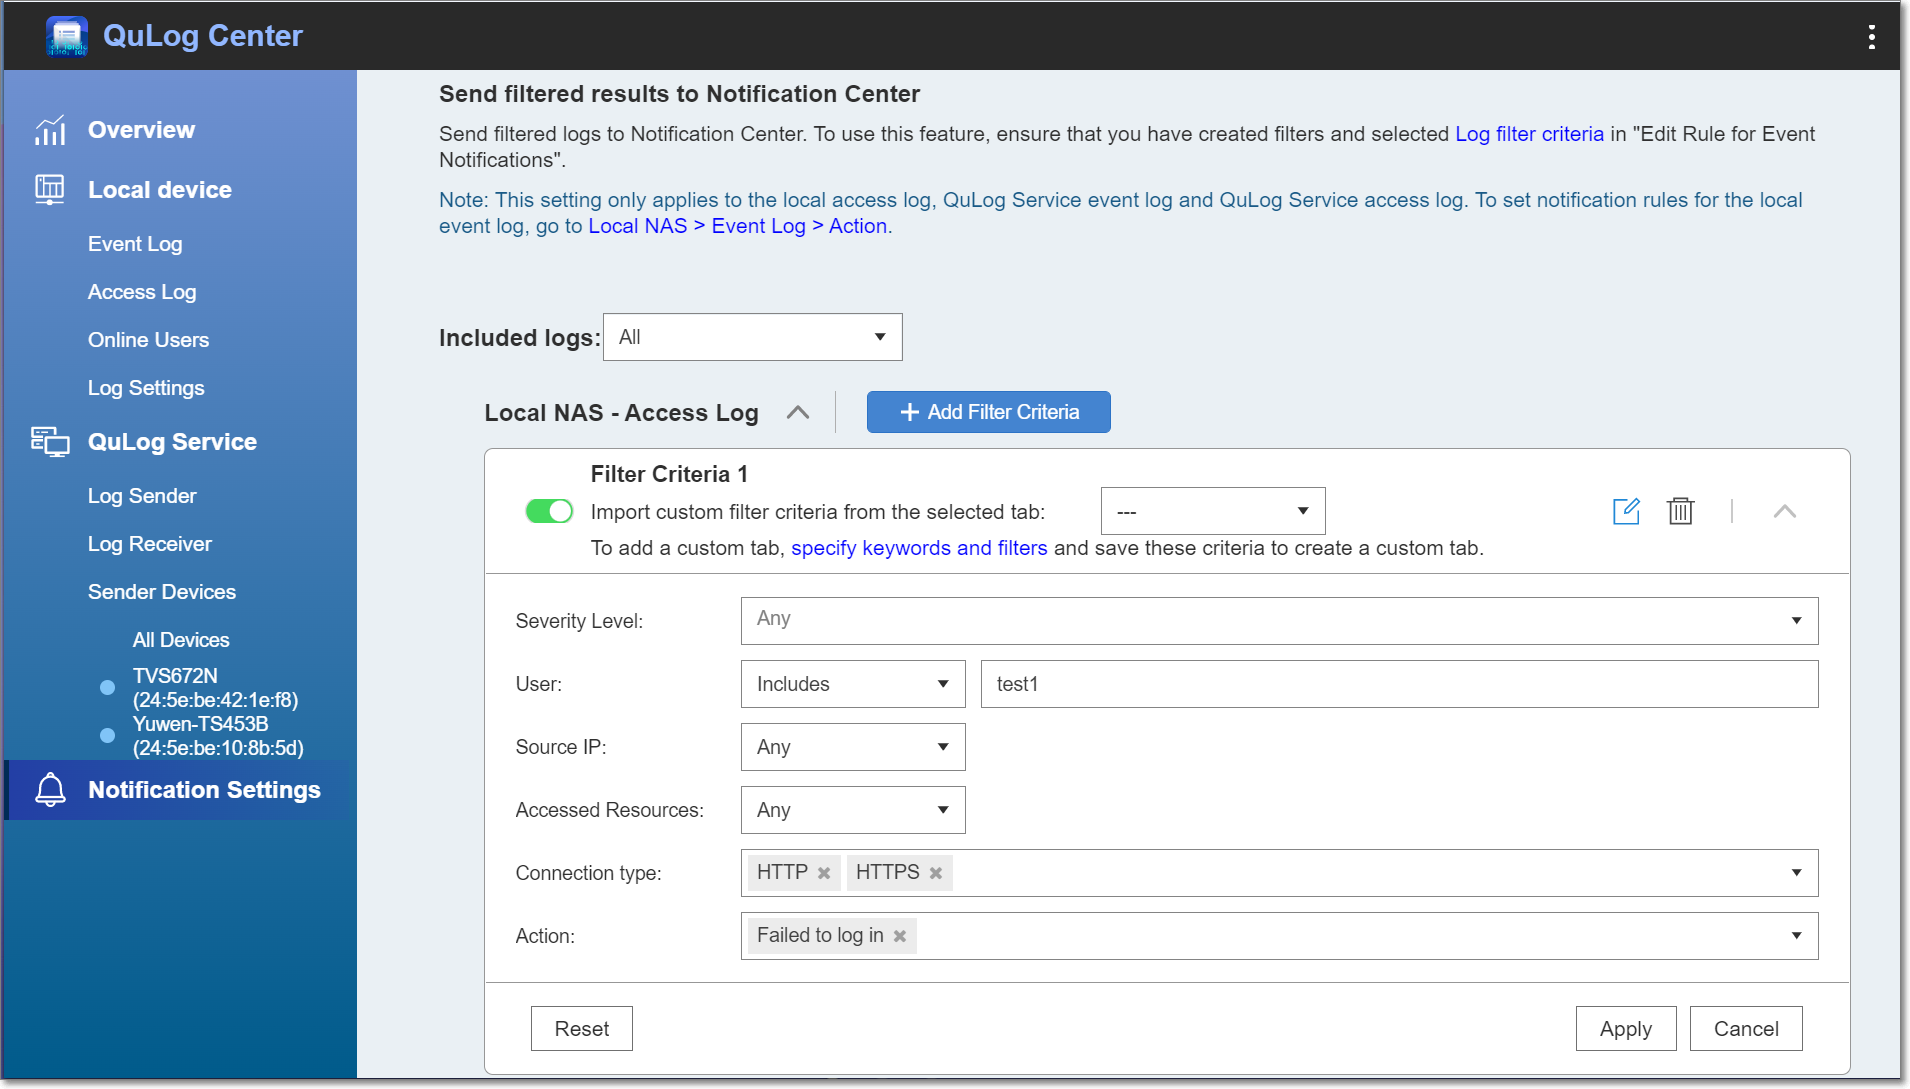Open the import custom tab dropdown

pyautogui.click(x=1213, y=511)
